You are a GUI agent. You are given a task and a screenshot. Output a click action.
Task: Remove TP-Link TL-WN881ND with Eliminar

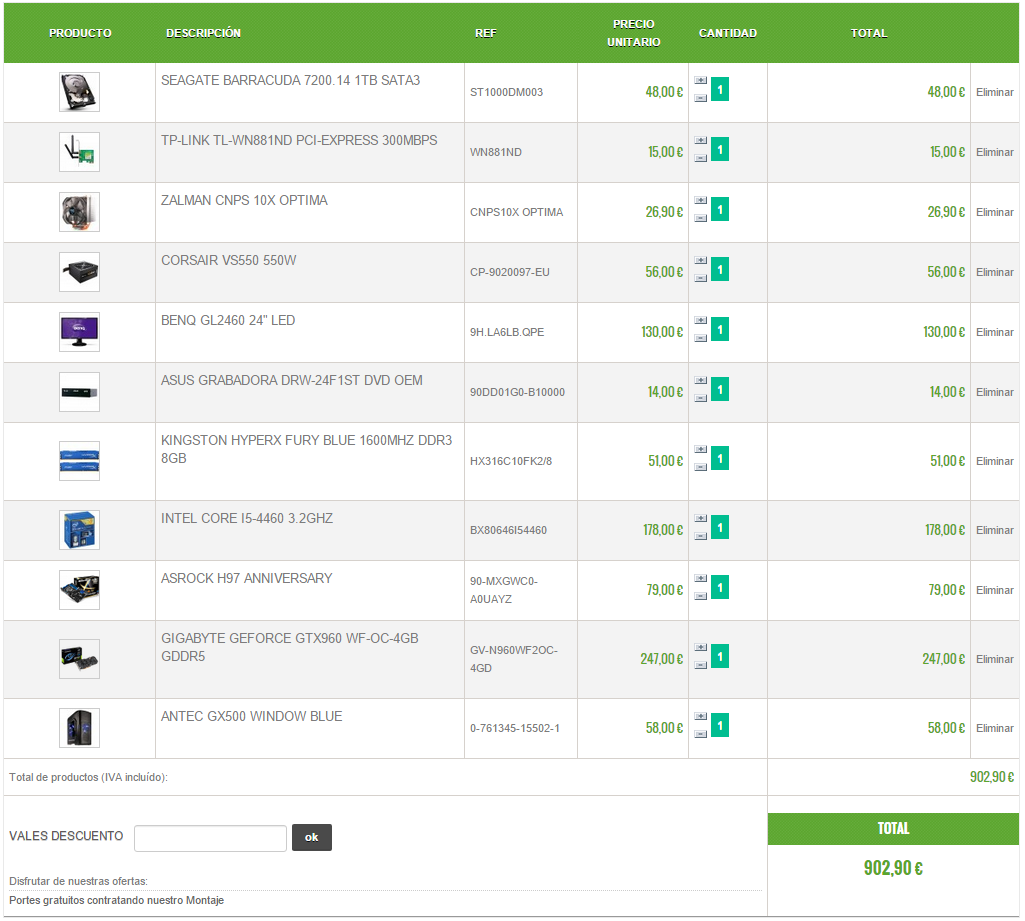(x=994, y=153)
